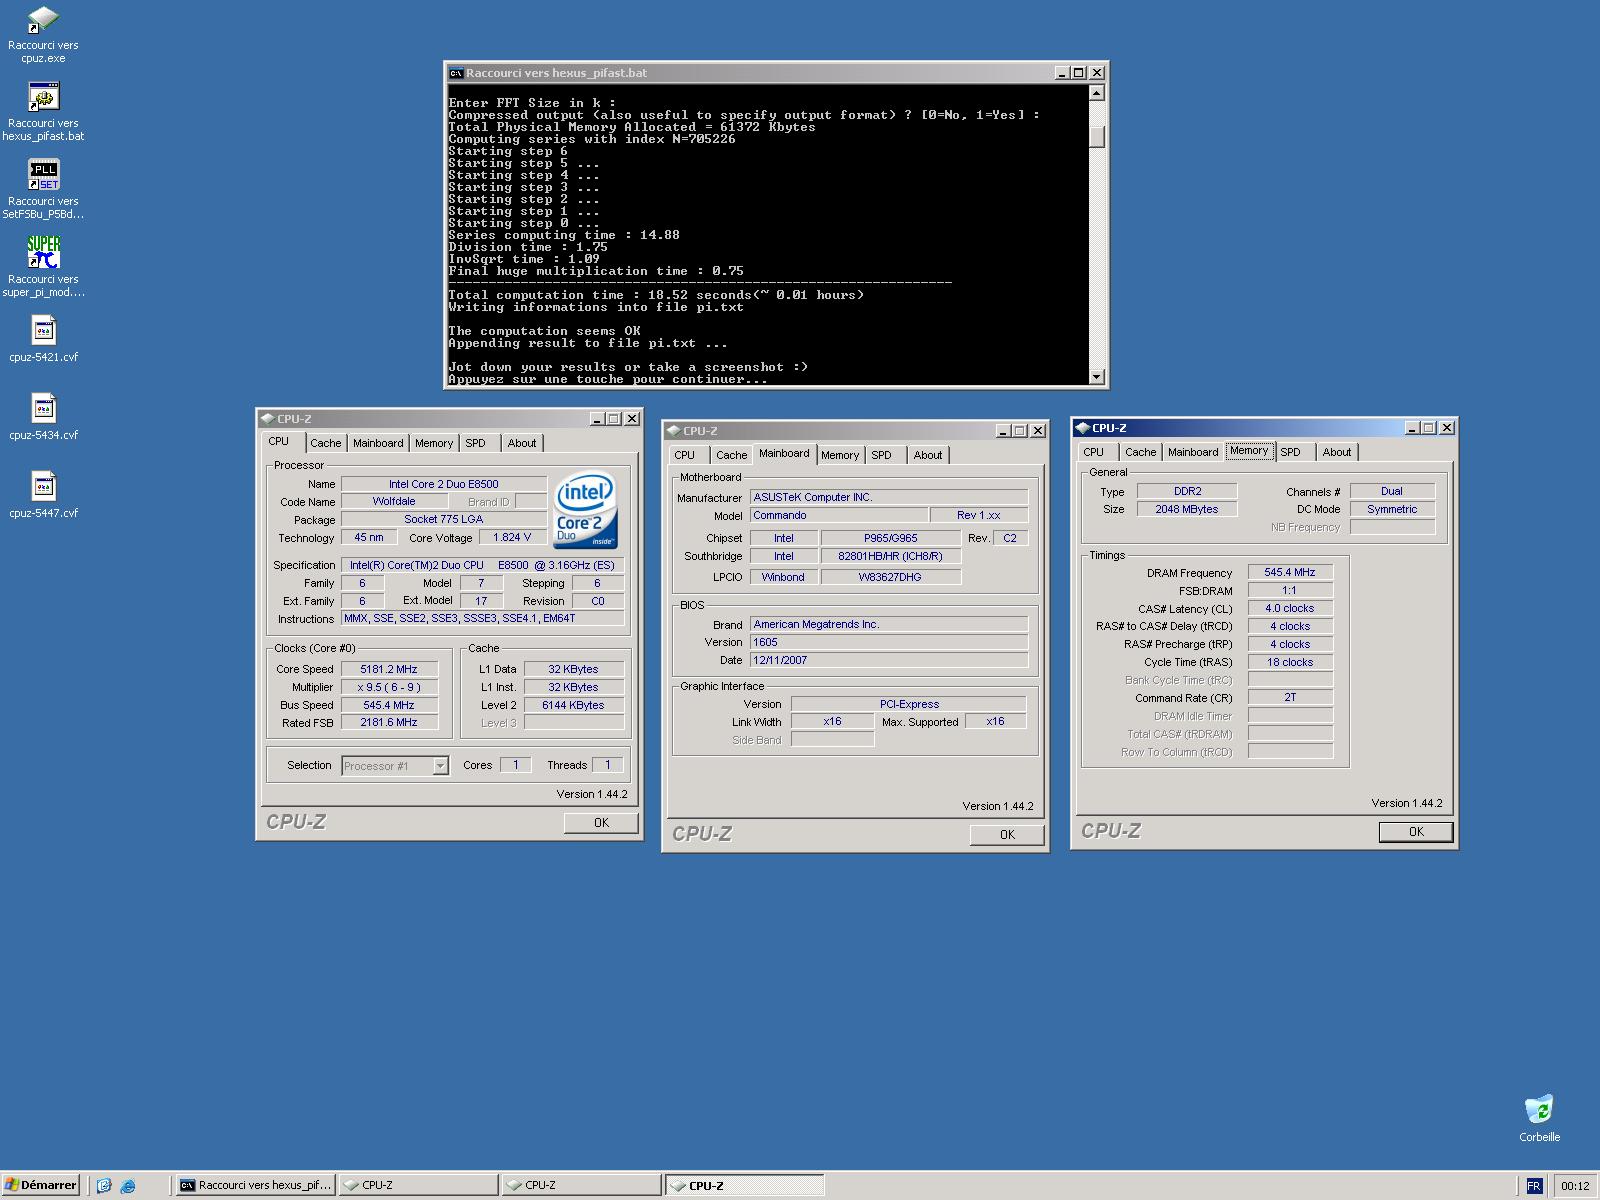Click the console vertical scrollbar thumb
Viewport: 1600px width, 1200px height.
point(1097,137)
